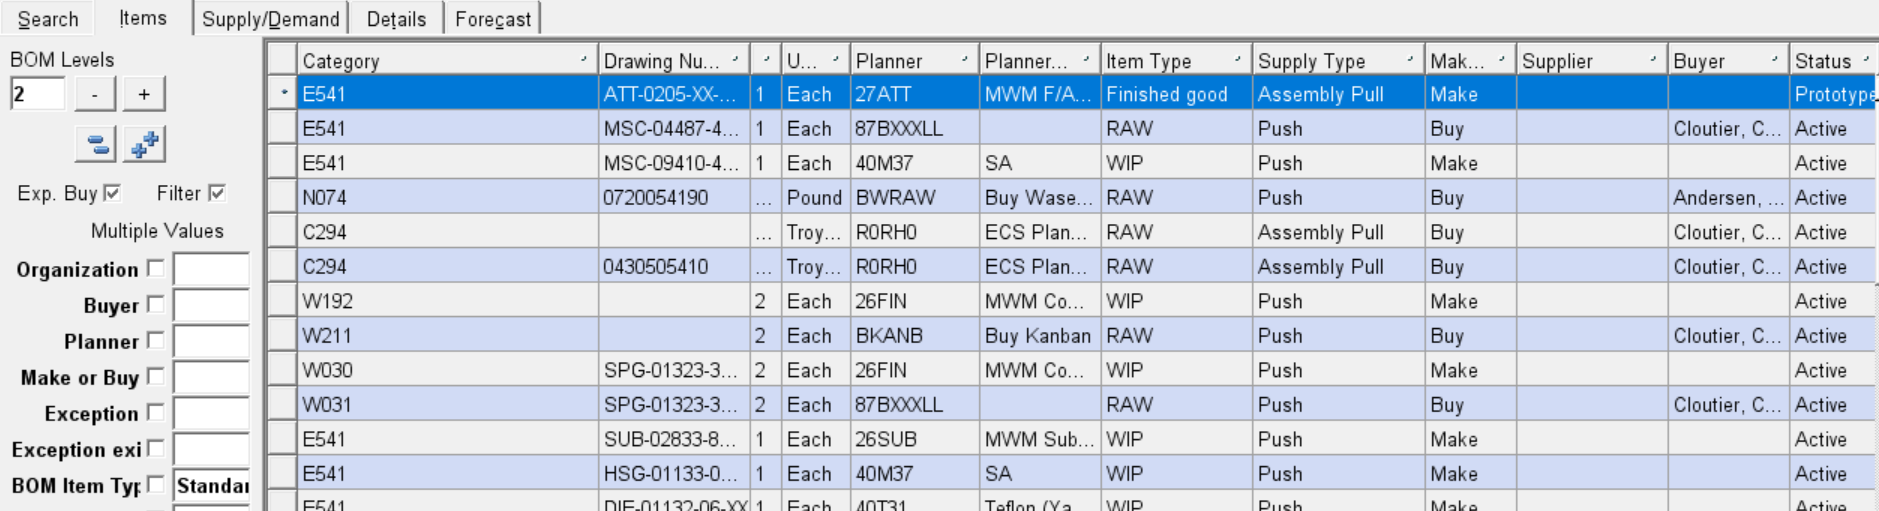Toggle the Filter checkbox
1879x511 pixels.
pos(217,192)
